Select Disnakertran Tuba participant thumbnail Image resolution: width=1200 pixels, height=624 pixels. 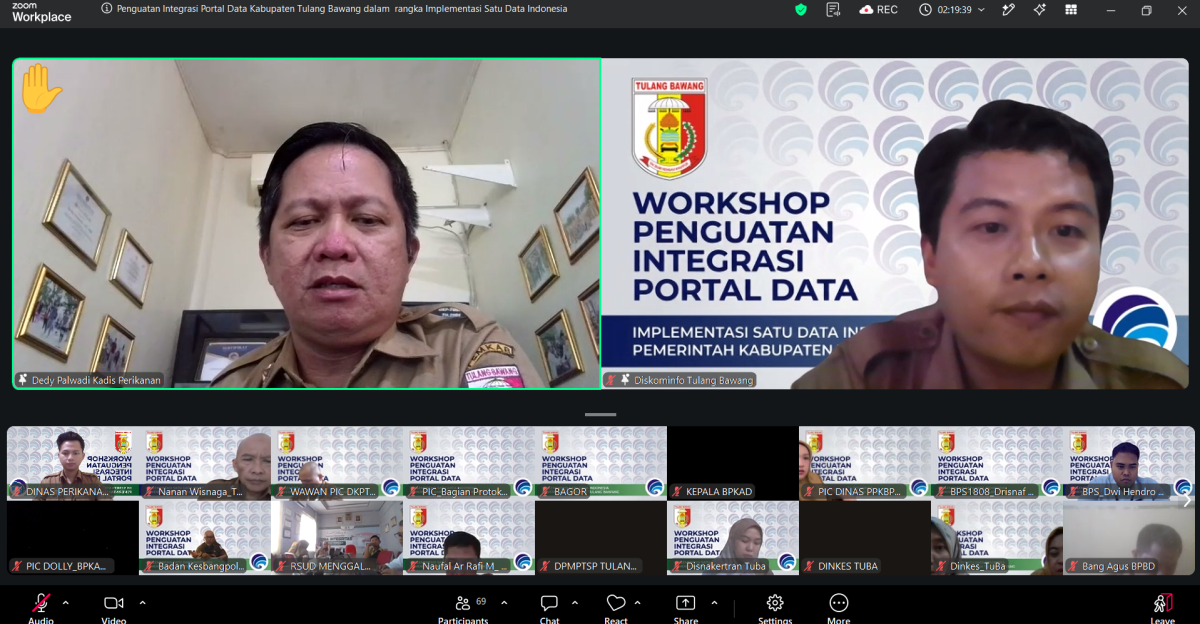733,538
